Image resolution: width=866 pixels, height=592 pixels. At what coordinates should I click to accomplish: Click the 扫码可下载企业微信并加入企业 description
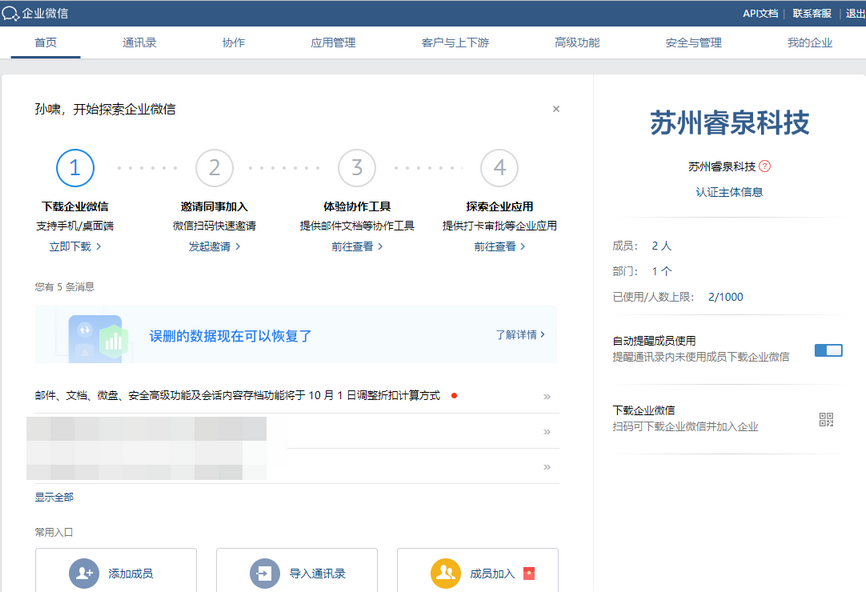pyautogui.click(x=685, y=426)
